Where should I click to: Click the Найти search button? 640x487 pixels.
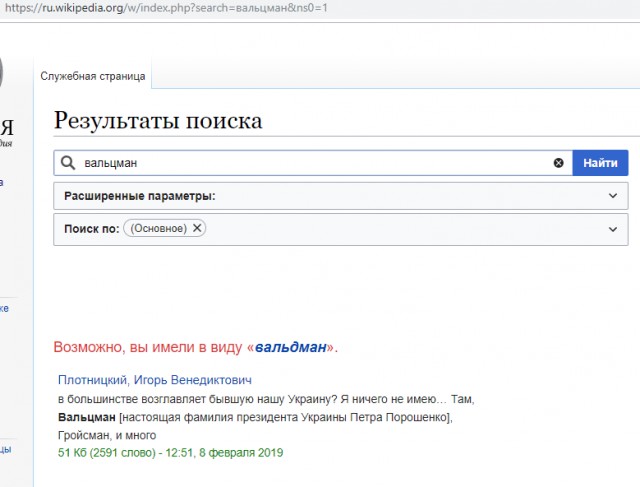600,163
